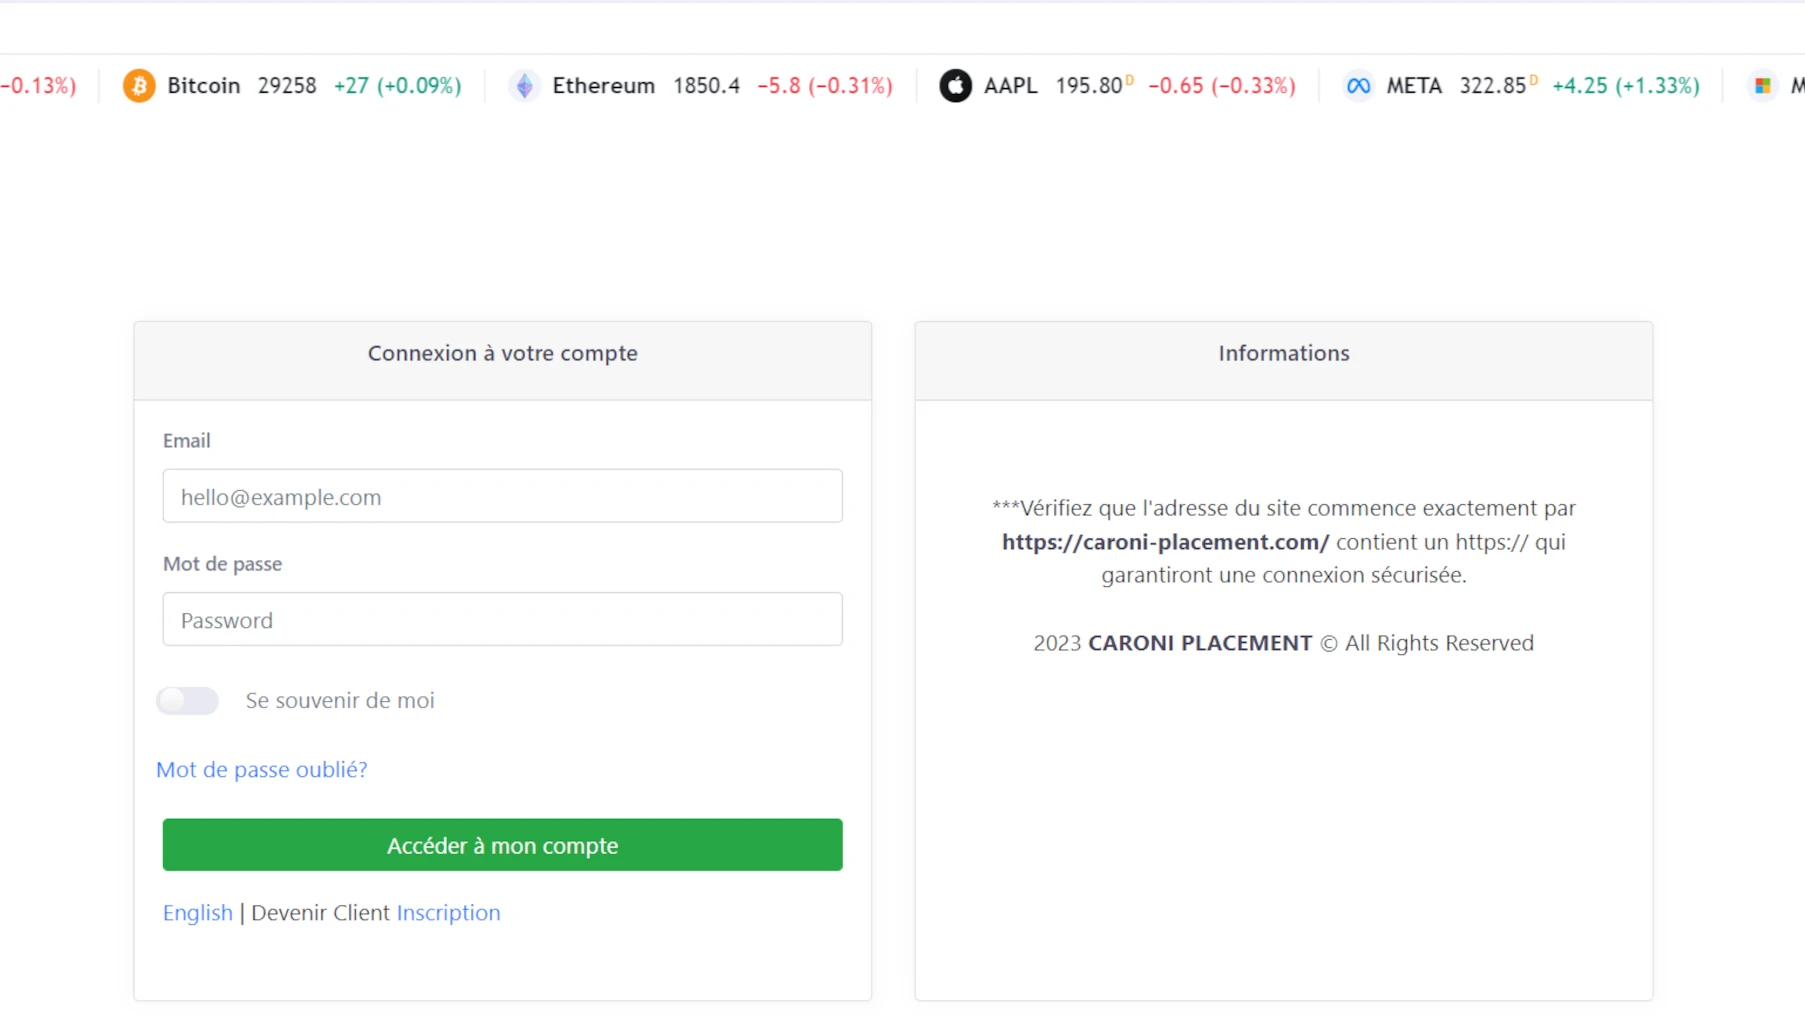Click the Microsoft logo icon in ticker
Screen dimensions: 1805x1023
[x=1763, y=86]
